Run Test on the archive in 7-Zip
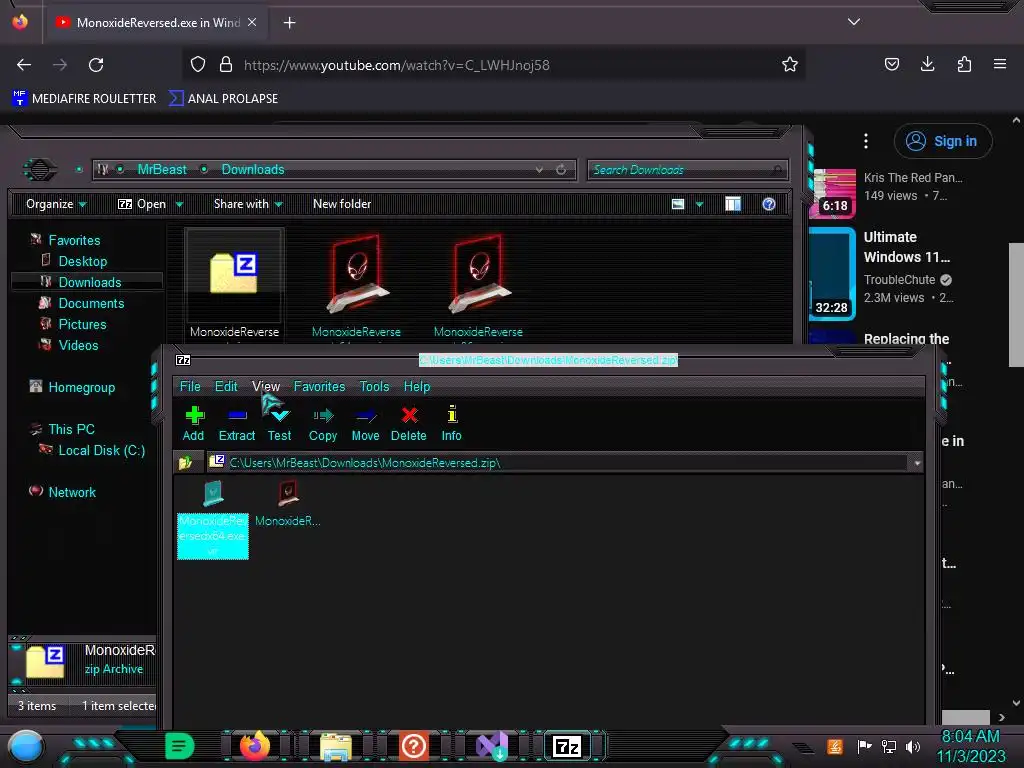 pos(280,423)
